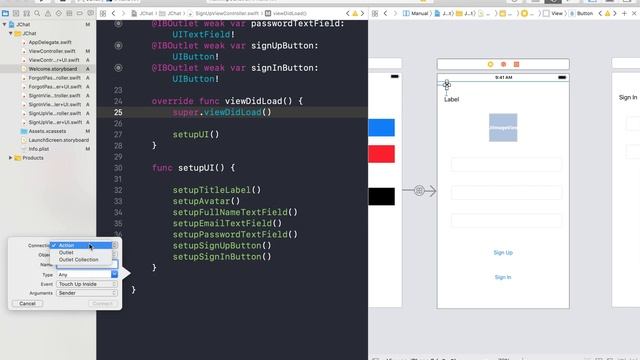Screen dimensions: 640x360
Task: Open the Issue navigator warning icon
Action: coord(48,13)
